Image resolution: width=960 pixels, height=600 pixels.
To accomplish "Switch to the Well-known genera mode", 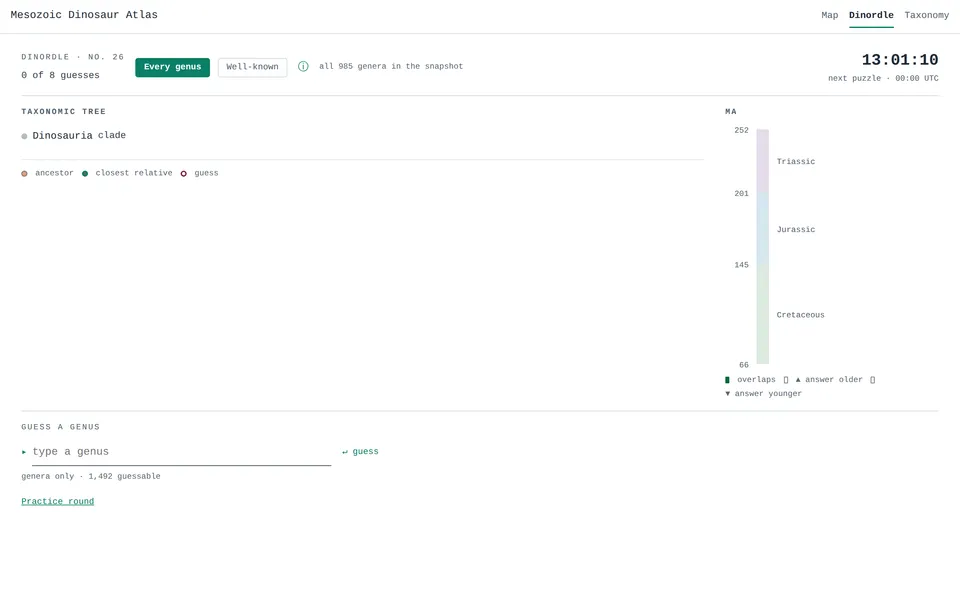I will click(x=252, y=67).
